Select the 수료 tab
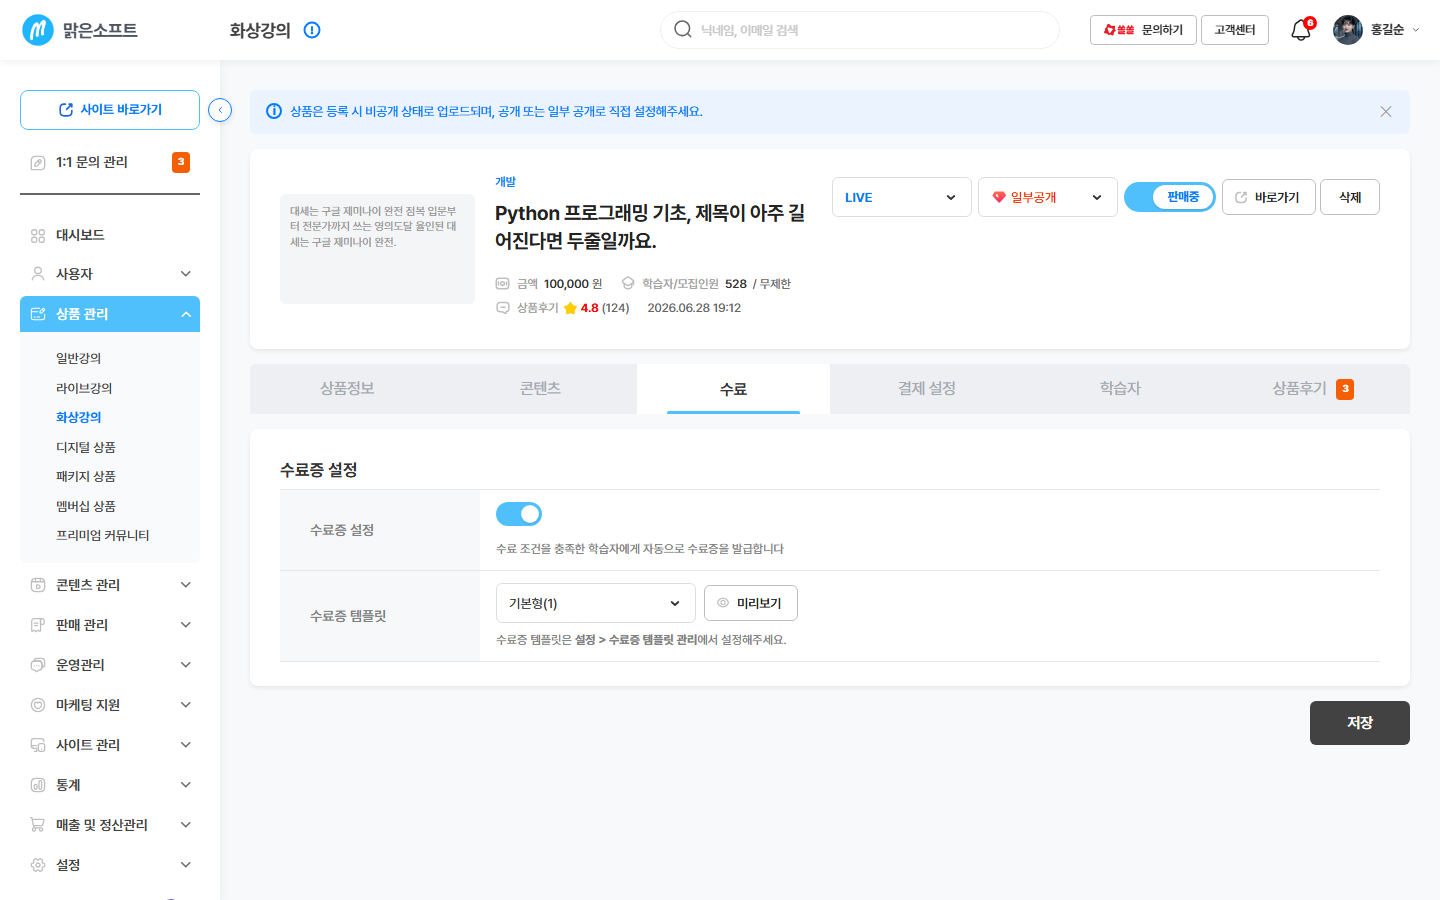 tap(733, 389)
